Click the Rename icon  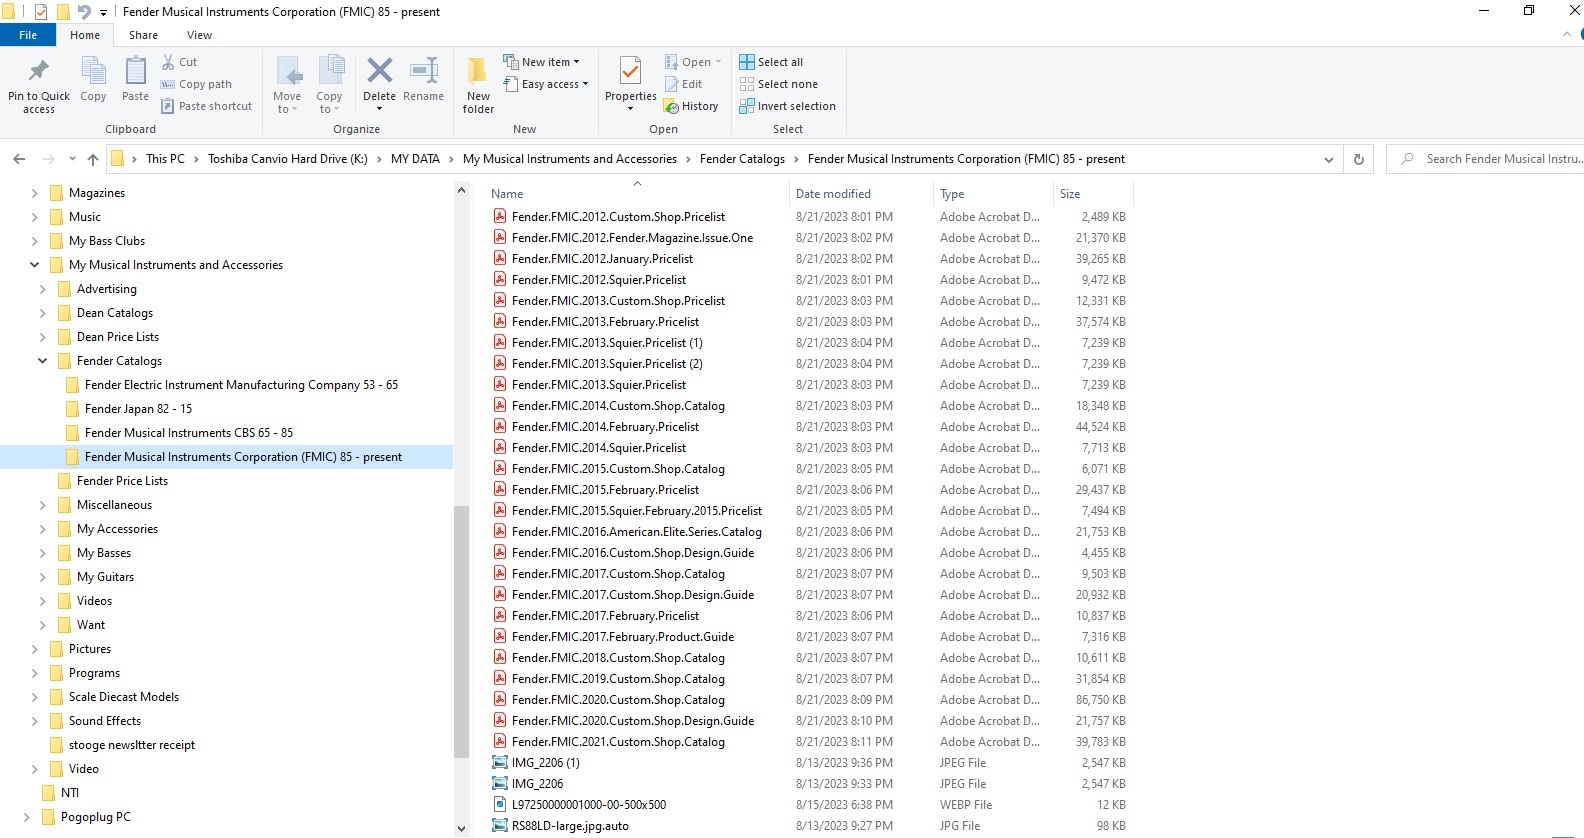click(424, 70)
